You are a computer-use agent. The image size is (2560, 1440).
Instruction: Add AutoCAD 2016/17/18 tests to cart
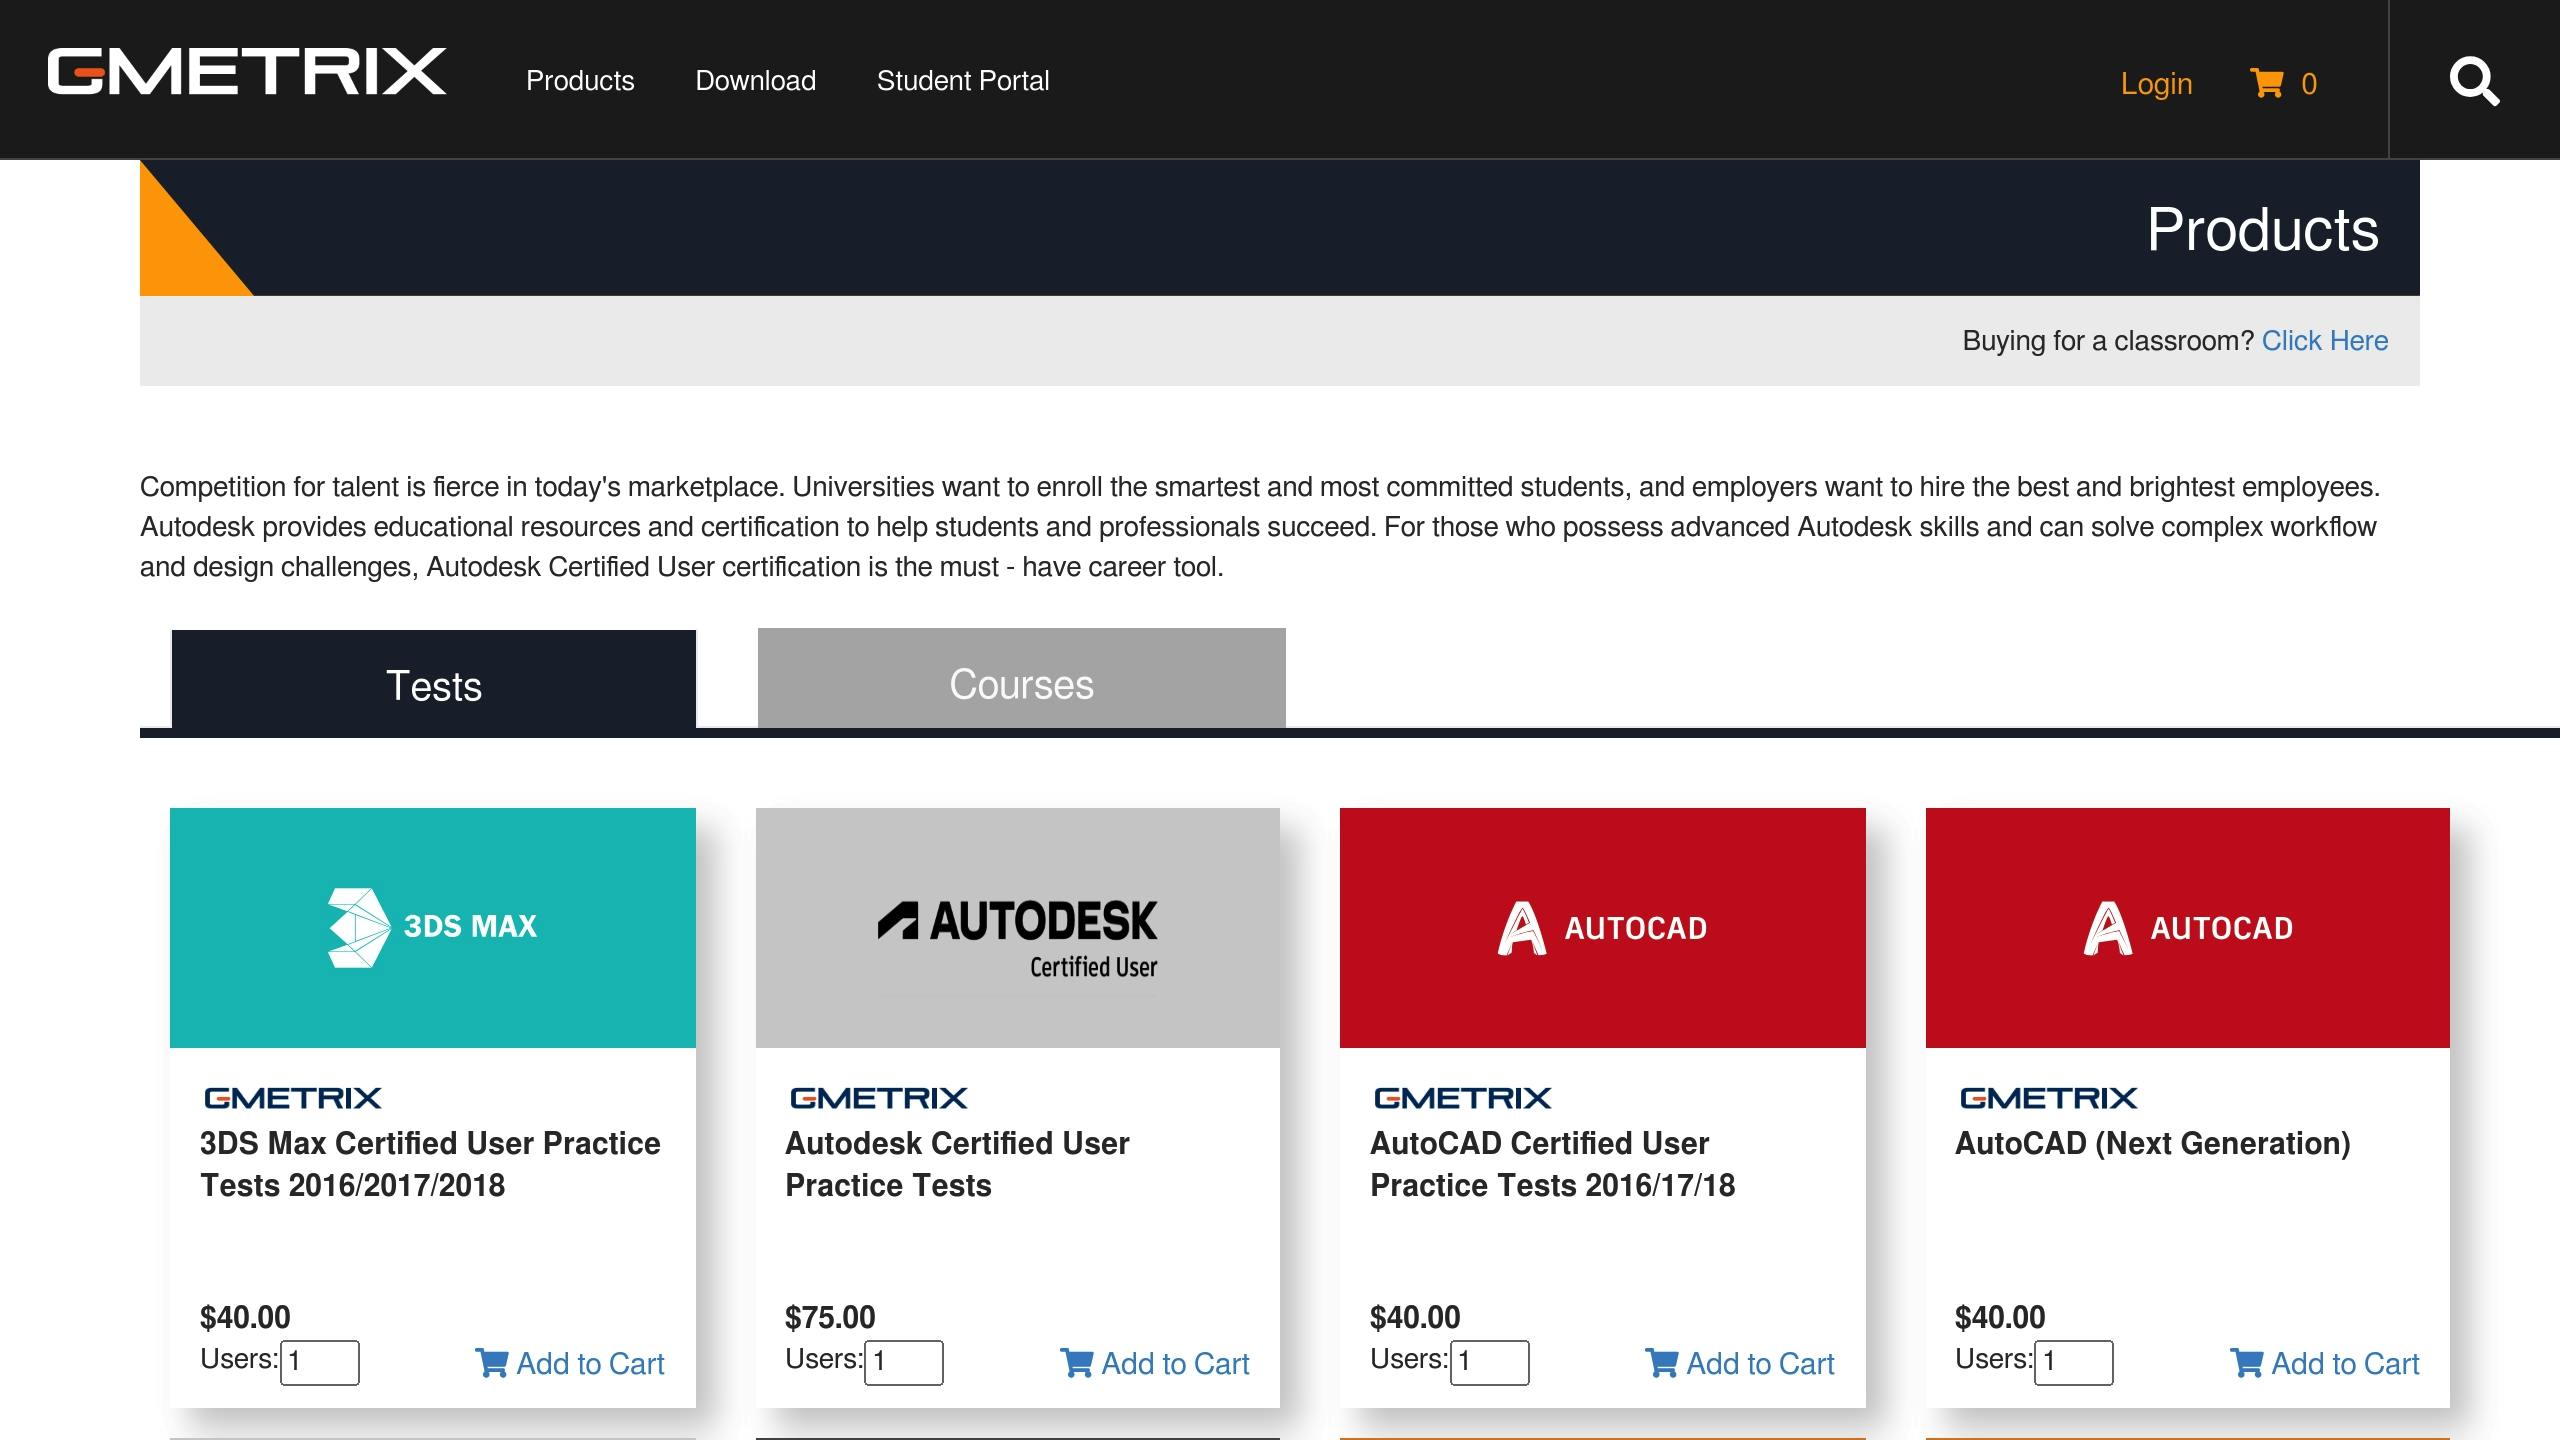1740,1364
